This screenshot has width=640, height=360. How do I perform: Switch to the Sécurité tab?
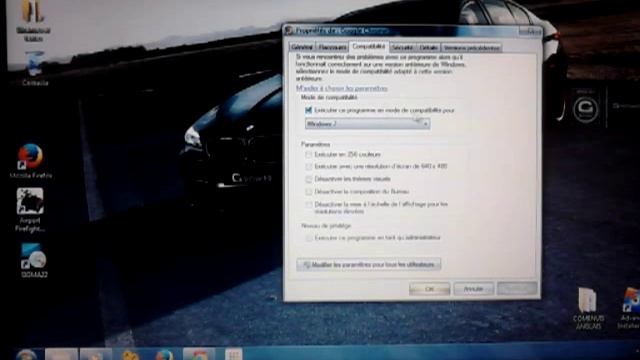point(402,48)
